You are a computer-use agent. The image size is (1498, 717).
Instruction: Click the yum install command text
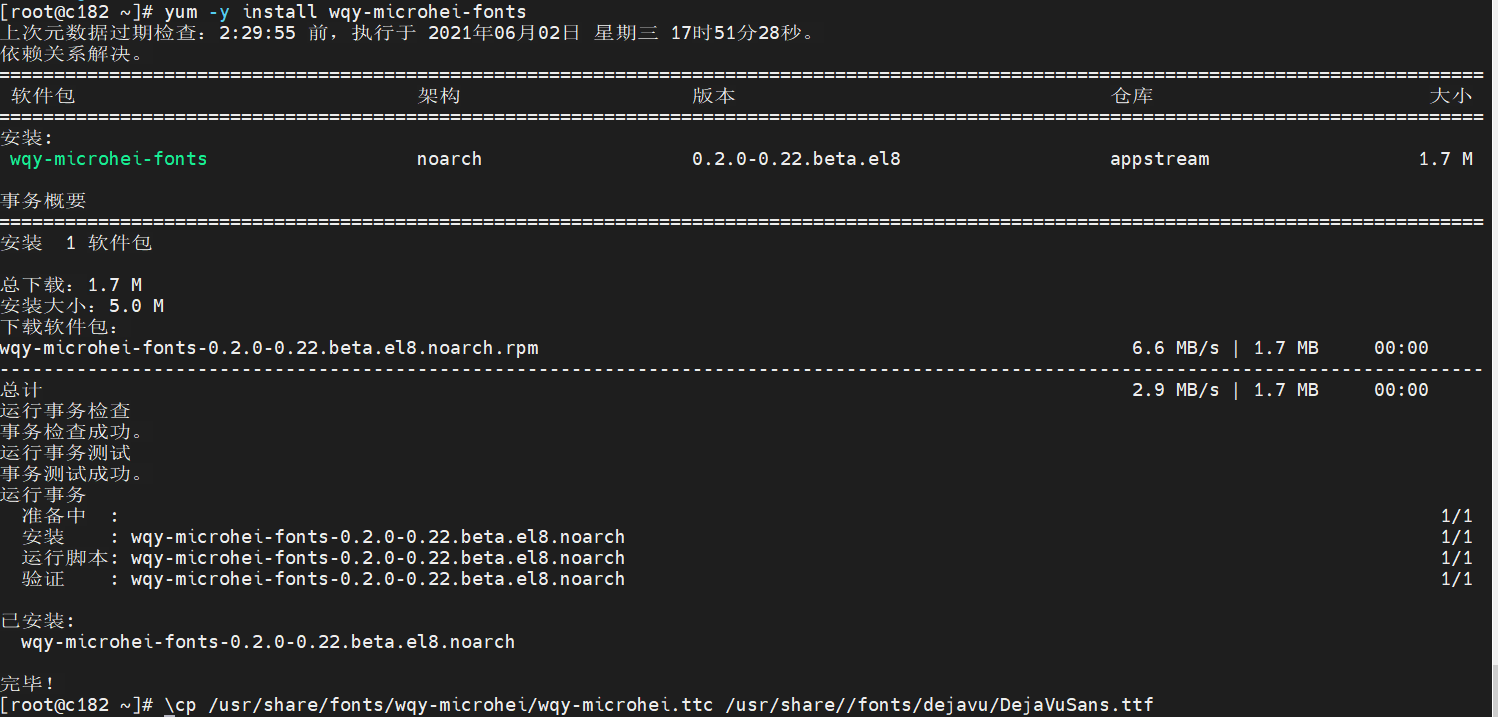tap(345, 11)
